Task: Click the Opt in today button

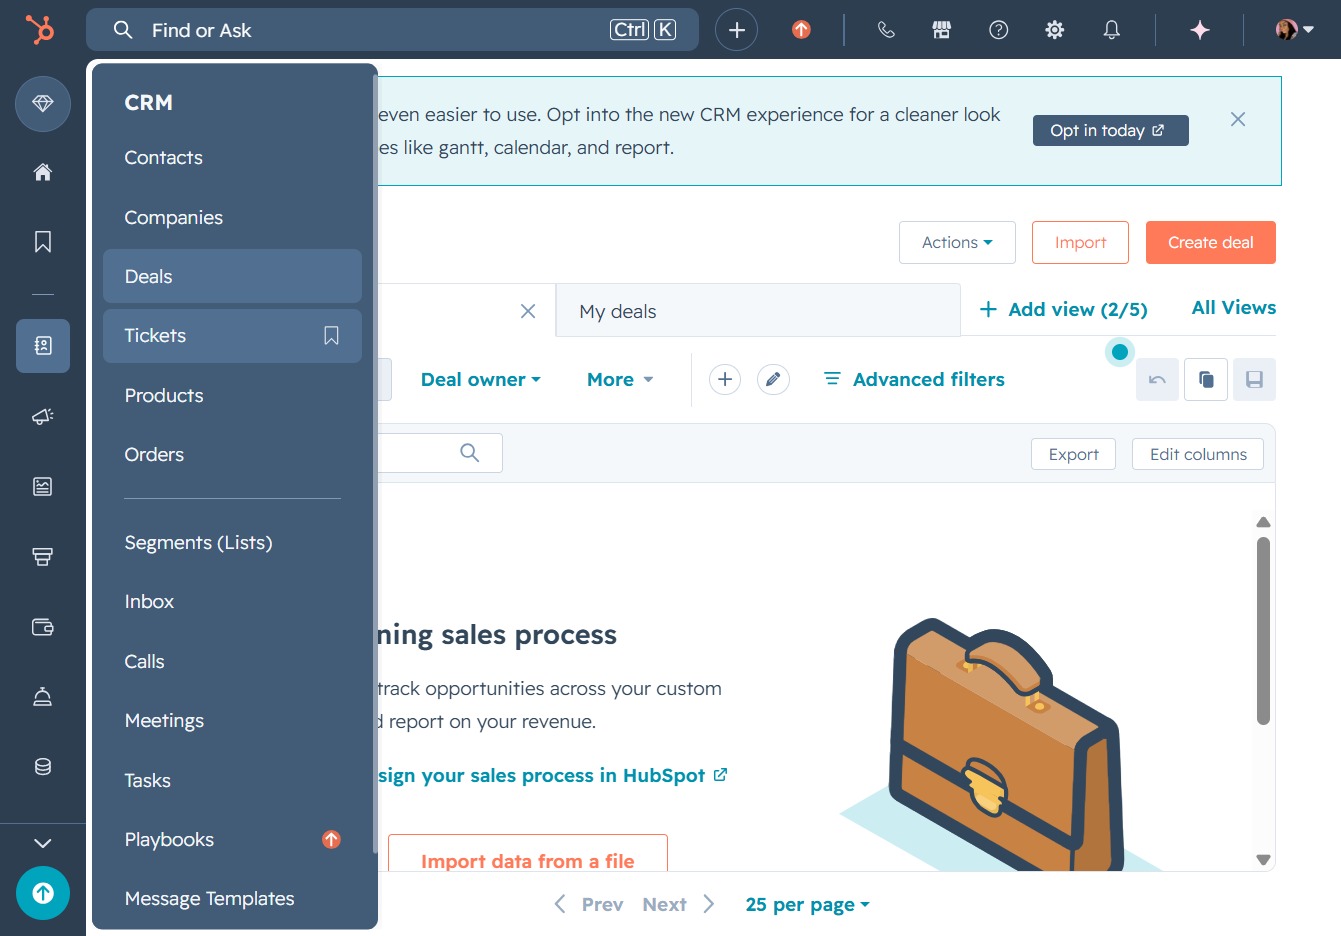Action: pos(1110,130)
